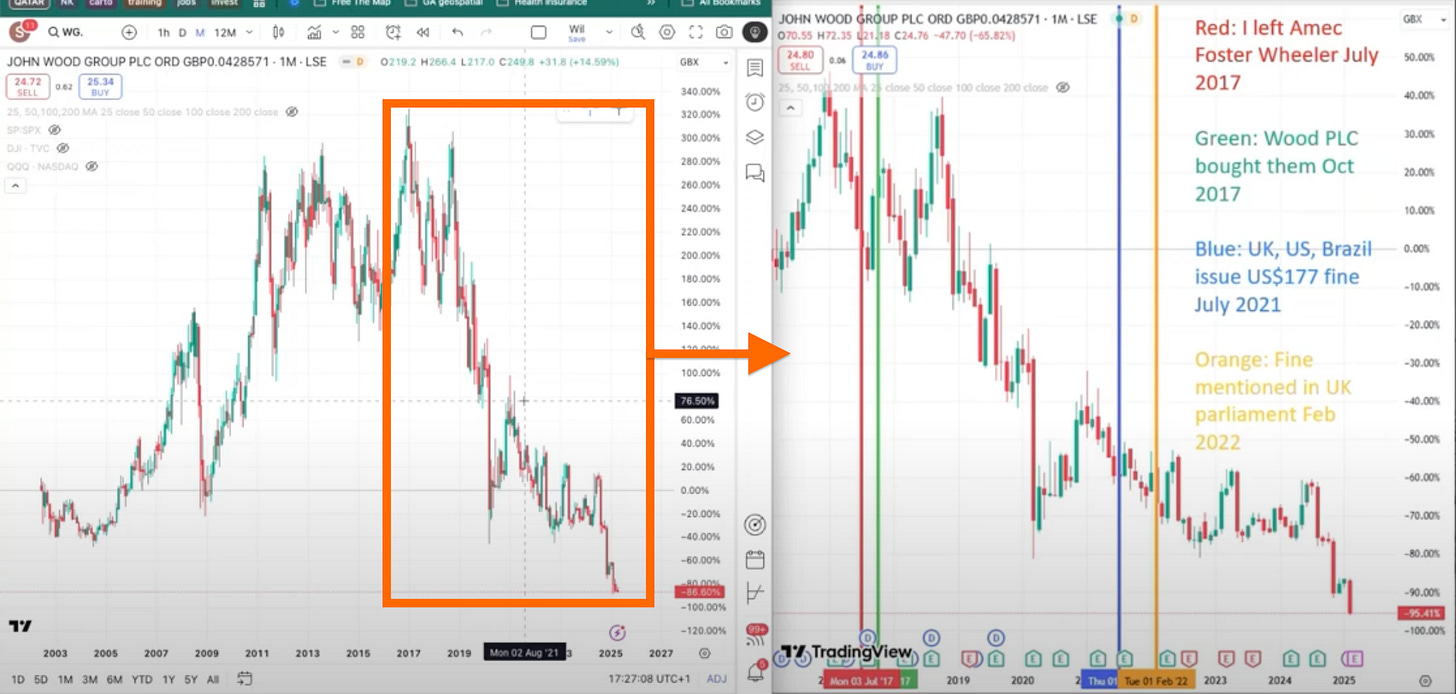Select the All range
This screenshot has height=694, width=1456.
[x=213, y=679]
